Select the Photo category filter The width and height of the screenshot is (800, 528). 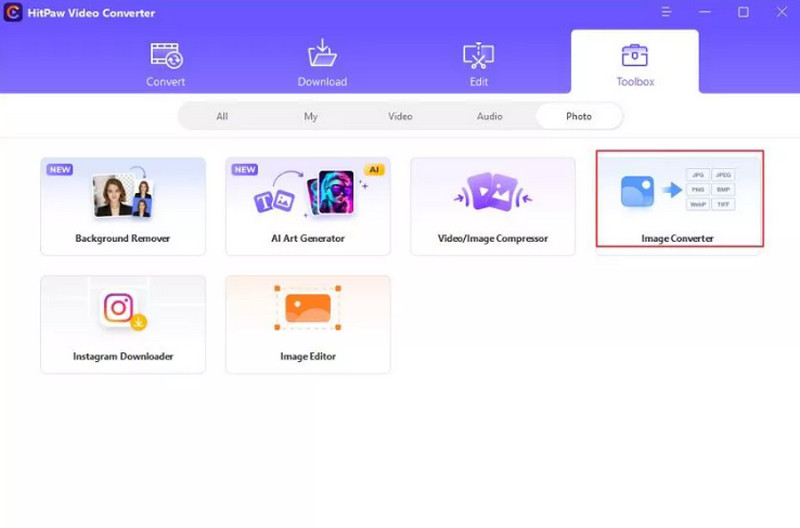(579, 116)
